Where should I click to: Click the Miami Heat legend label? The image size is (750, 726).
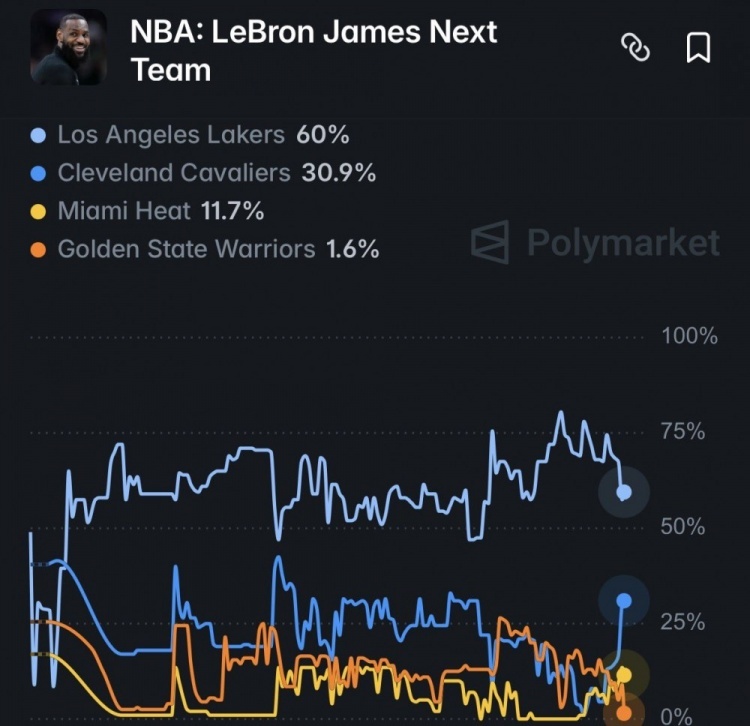[124, 211]
